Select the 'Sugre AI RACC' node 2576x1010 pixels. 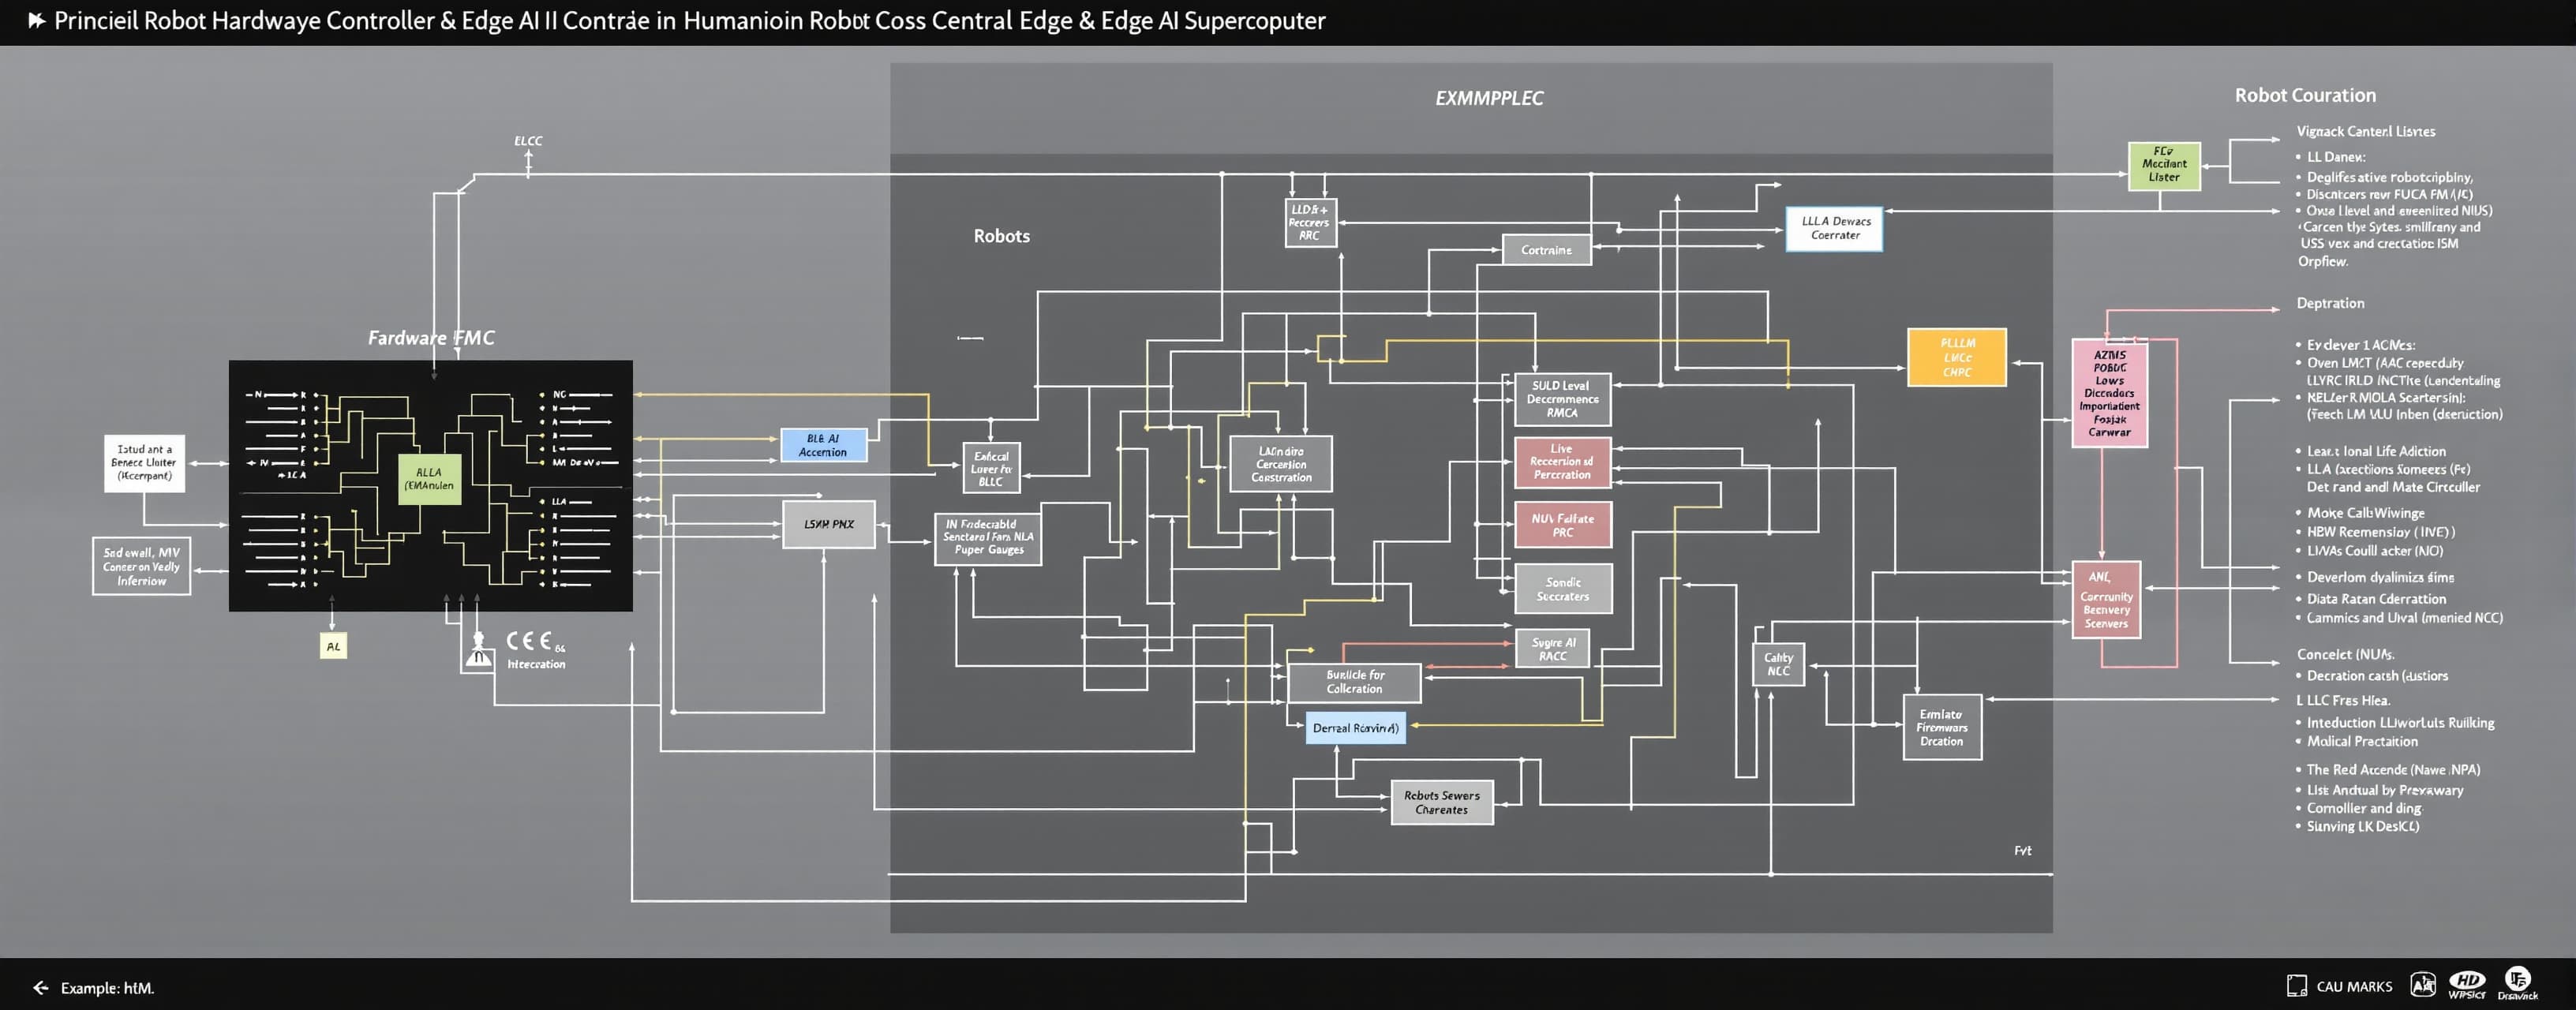1553,649
